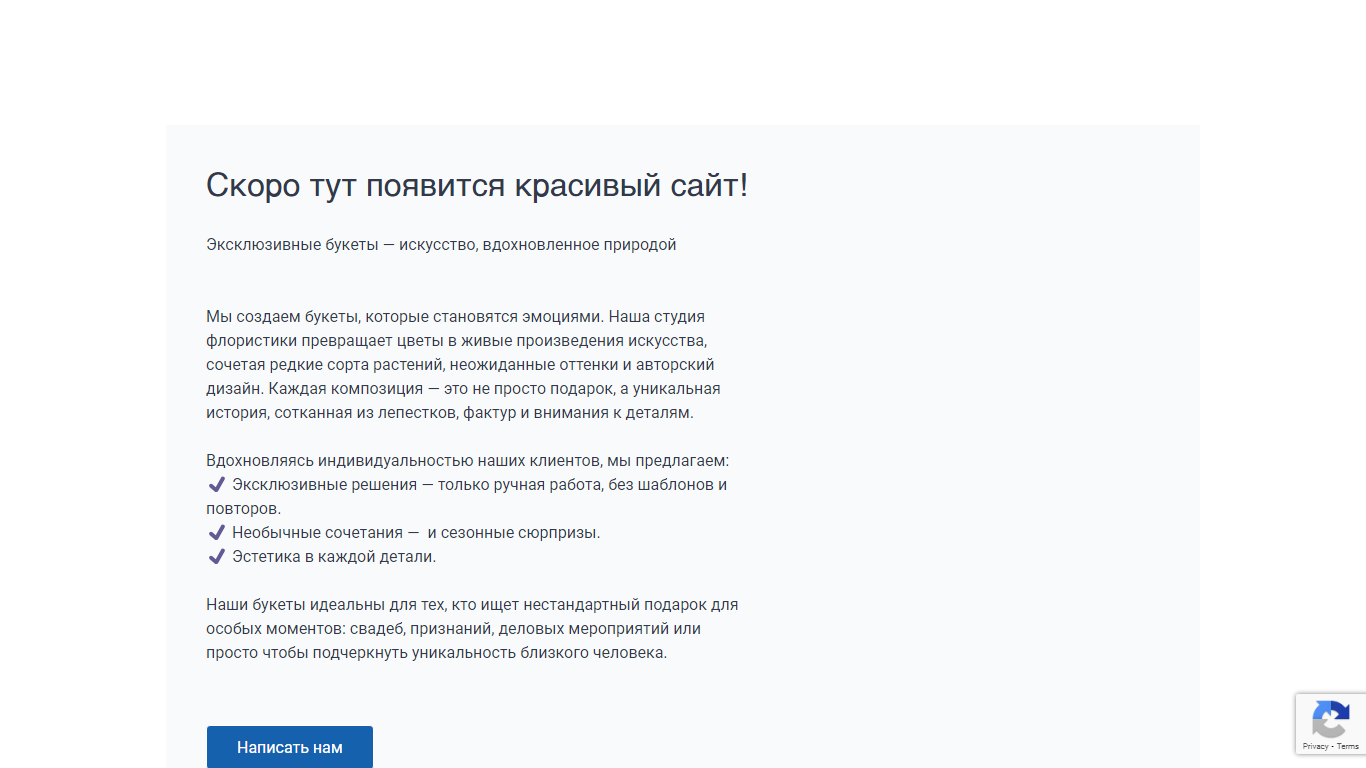Click the reCAPTCHA logo badge
This screenshot has width=1366, height=768.
pos(1331,719)
